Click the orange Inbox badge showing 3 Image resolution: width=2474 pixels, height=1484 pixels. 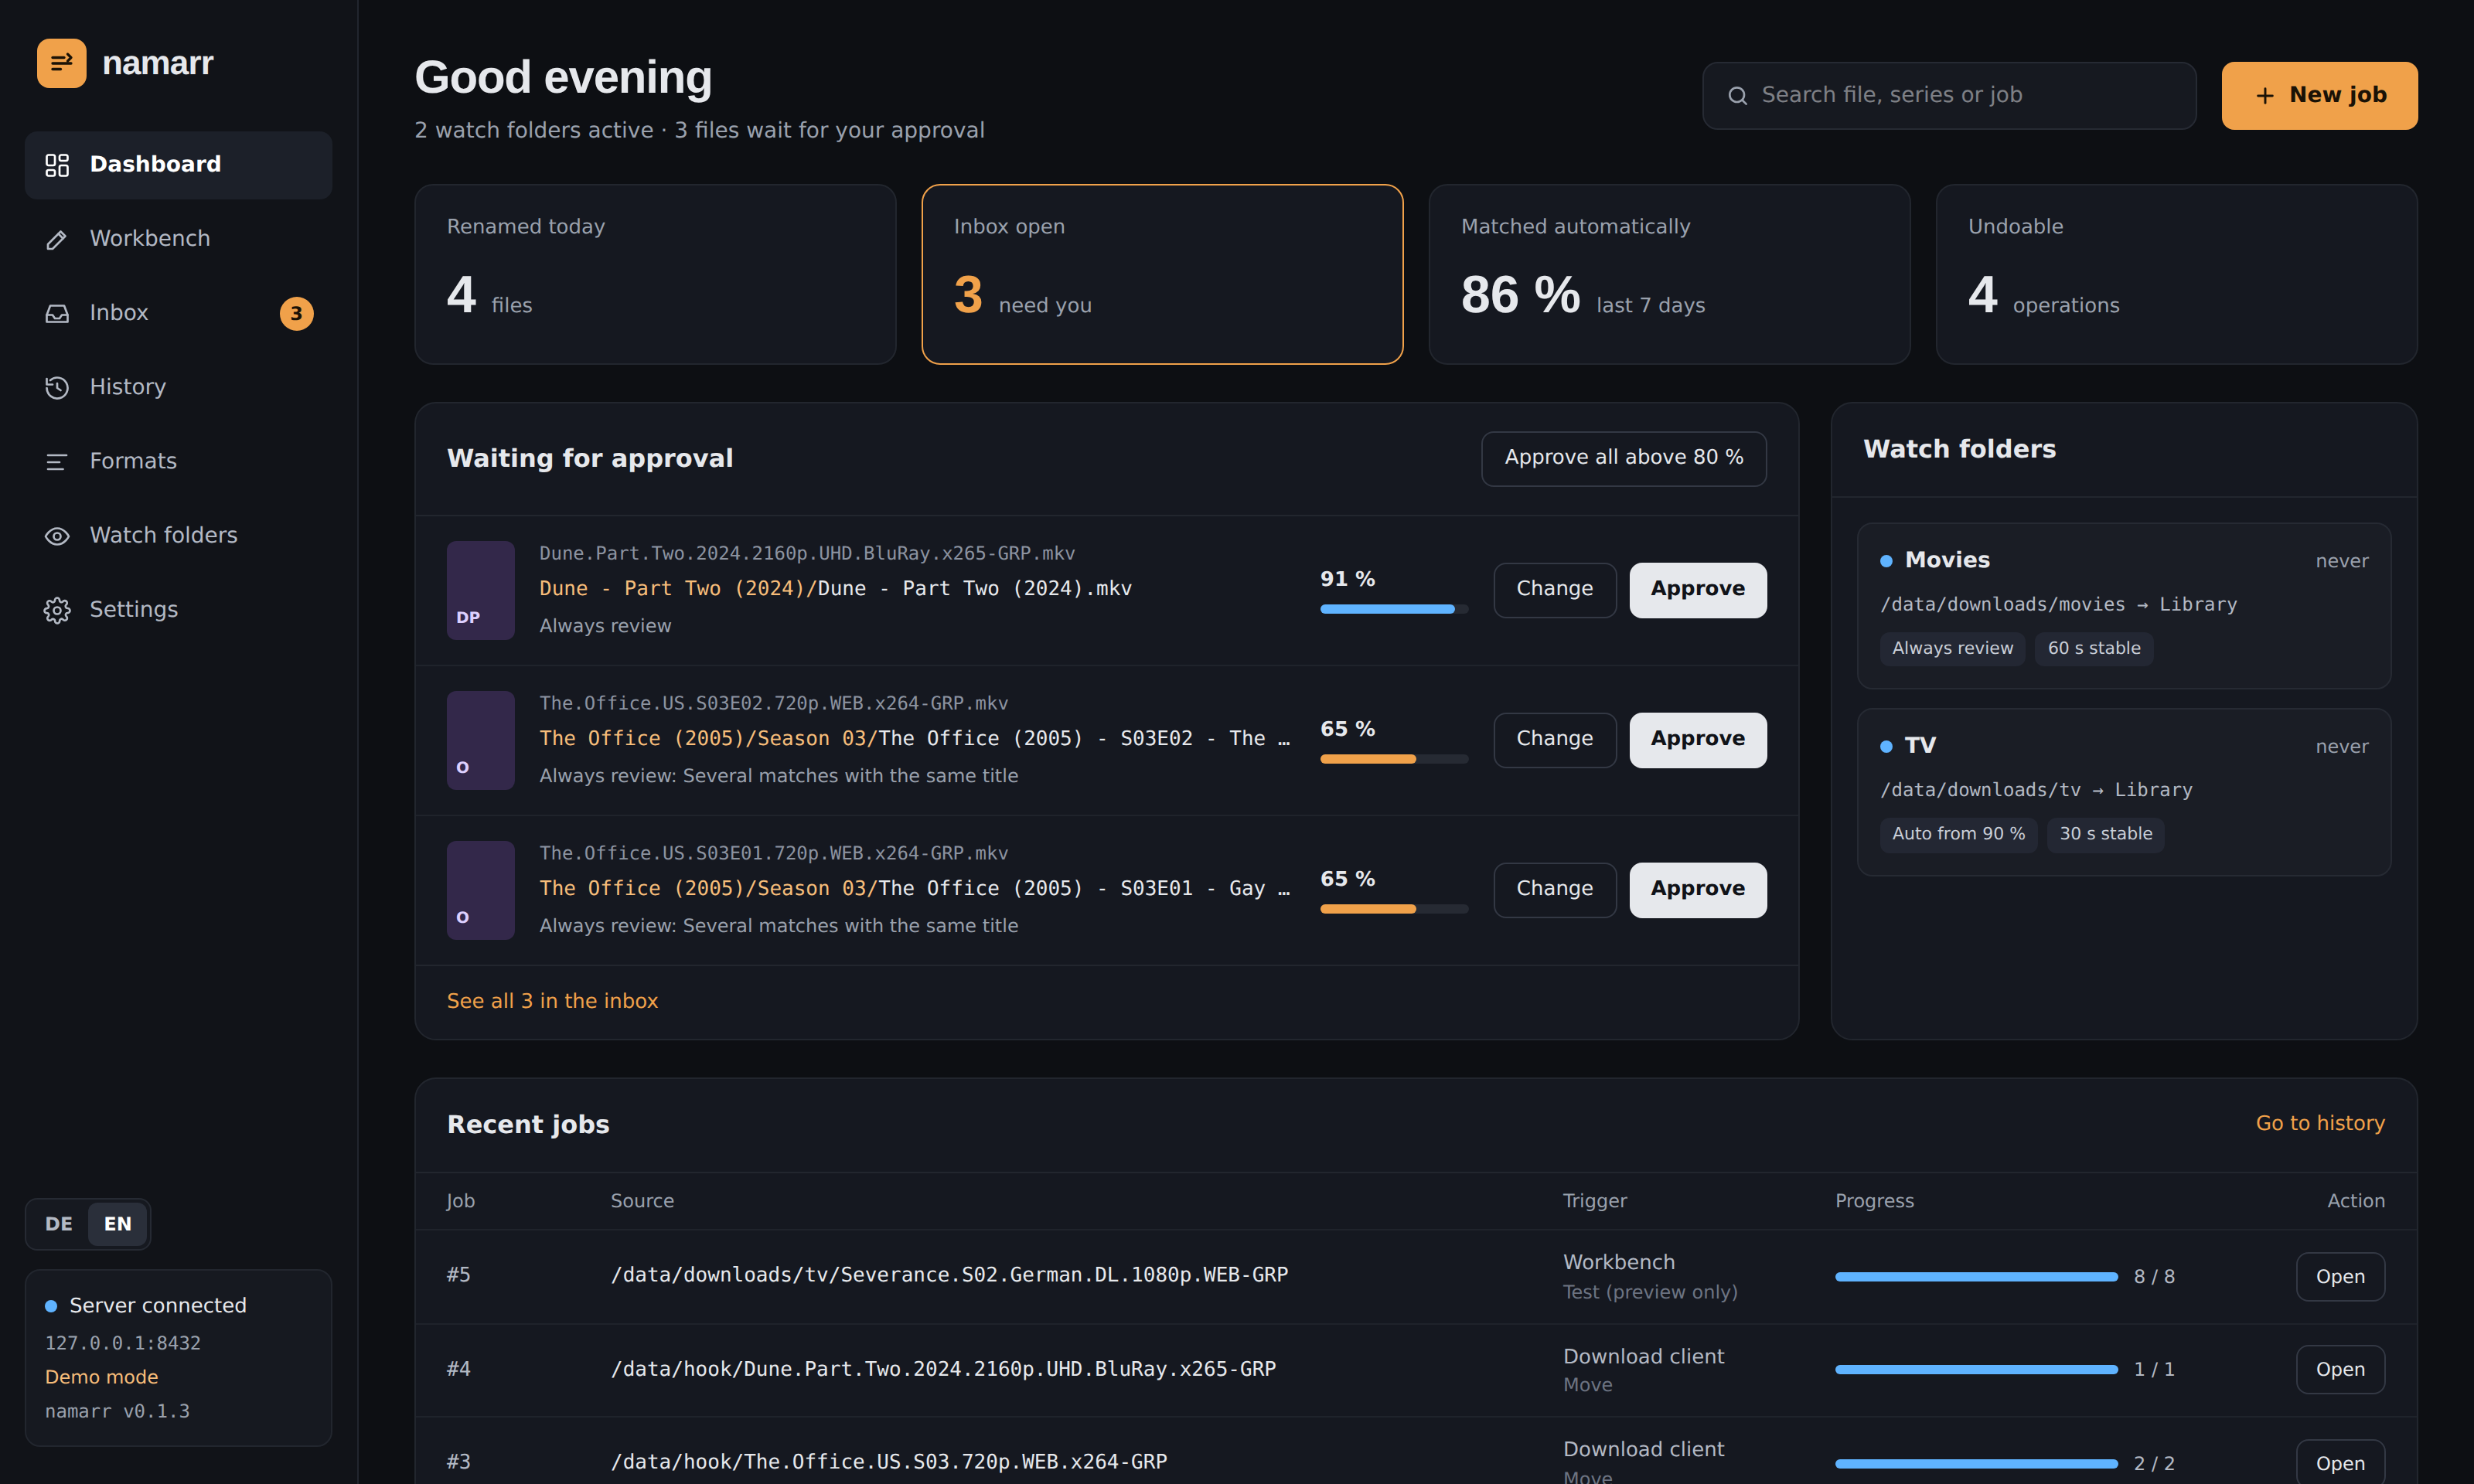point(296,313)
